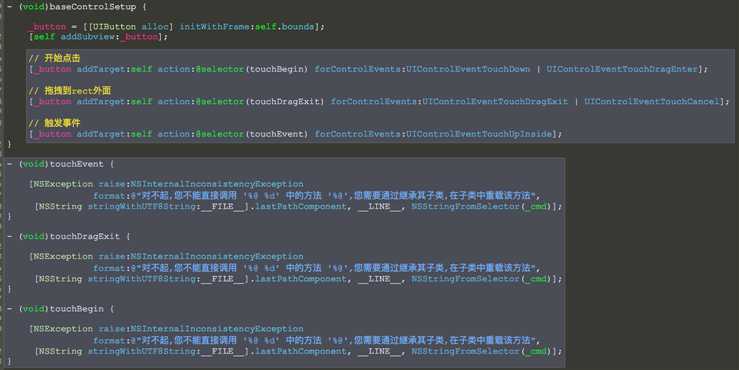
Task: Click the comment '// 触发事件'
Action: pos(55,123)
